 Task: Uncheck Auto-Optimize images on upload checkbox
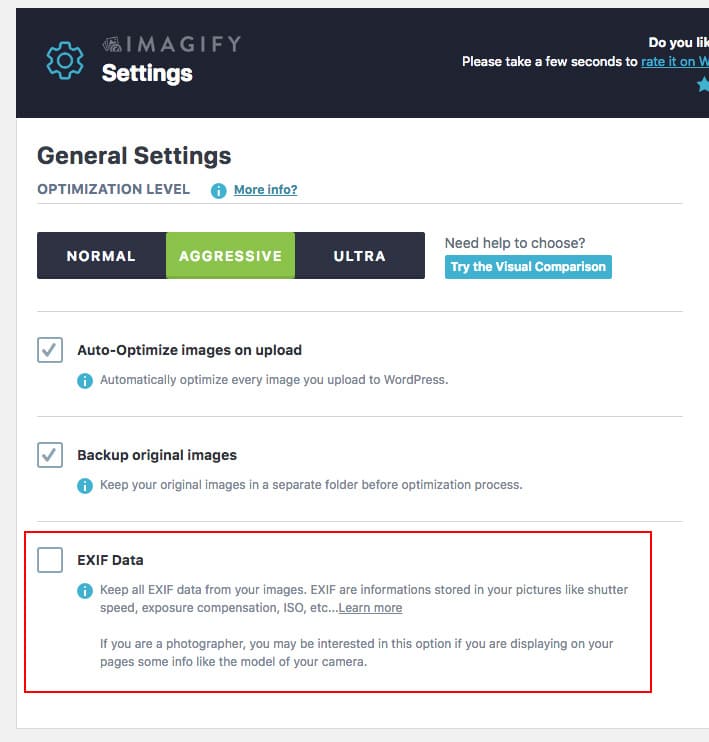50,350
